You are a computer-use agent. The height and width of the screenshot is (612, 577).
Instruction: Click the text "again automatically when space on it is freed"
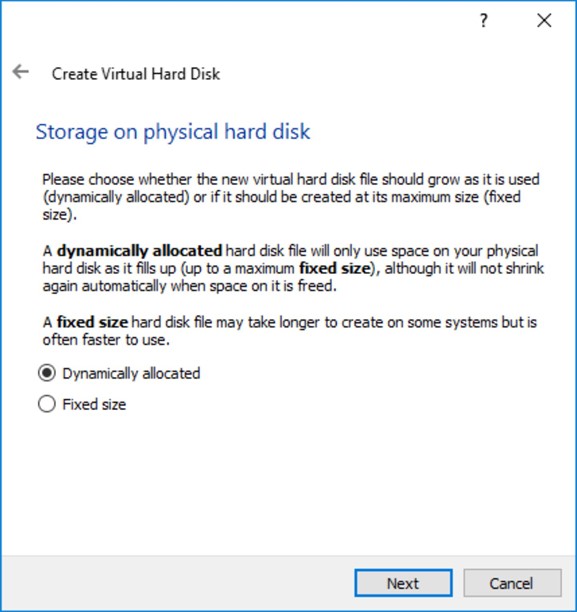pos(189,286)
